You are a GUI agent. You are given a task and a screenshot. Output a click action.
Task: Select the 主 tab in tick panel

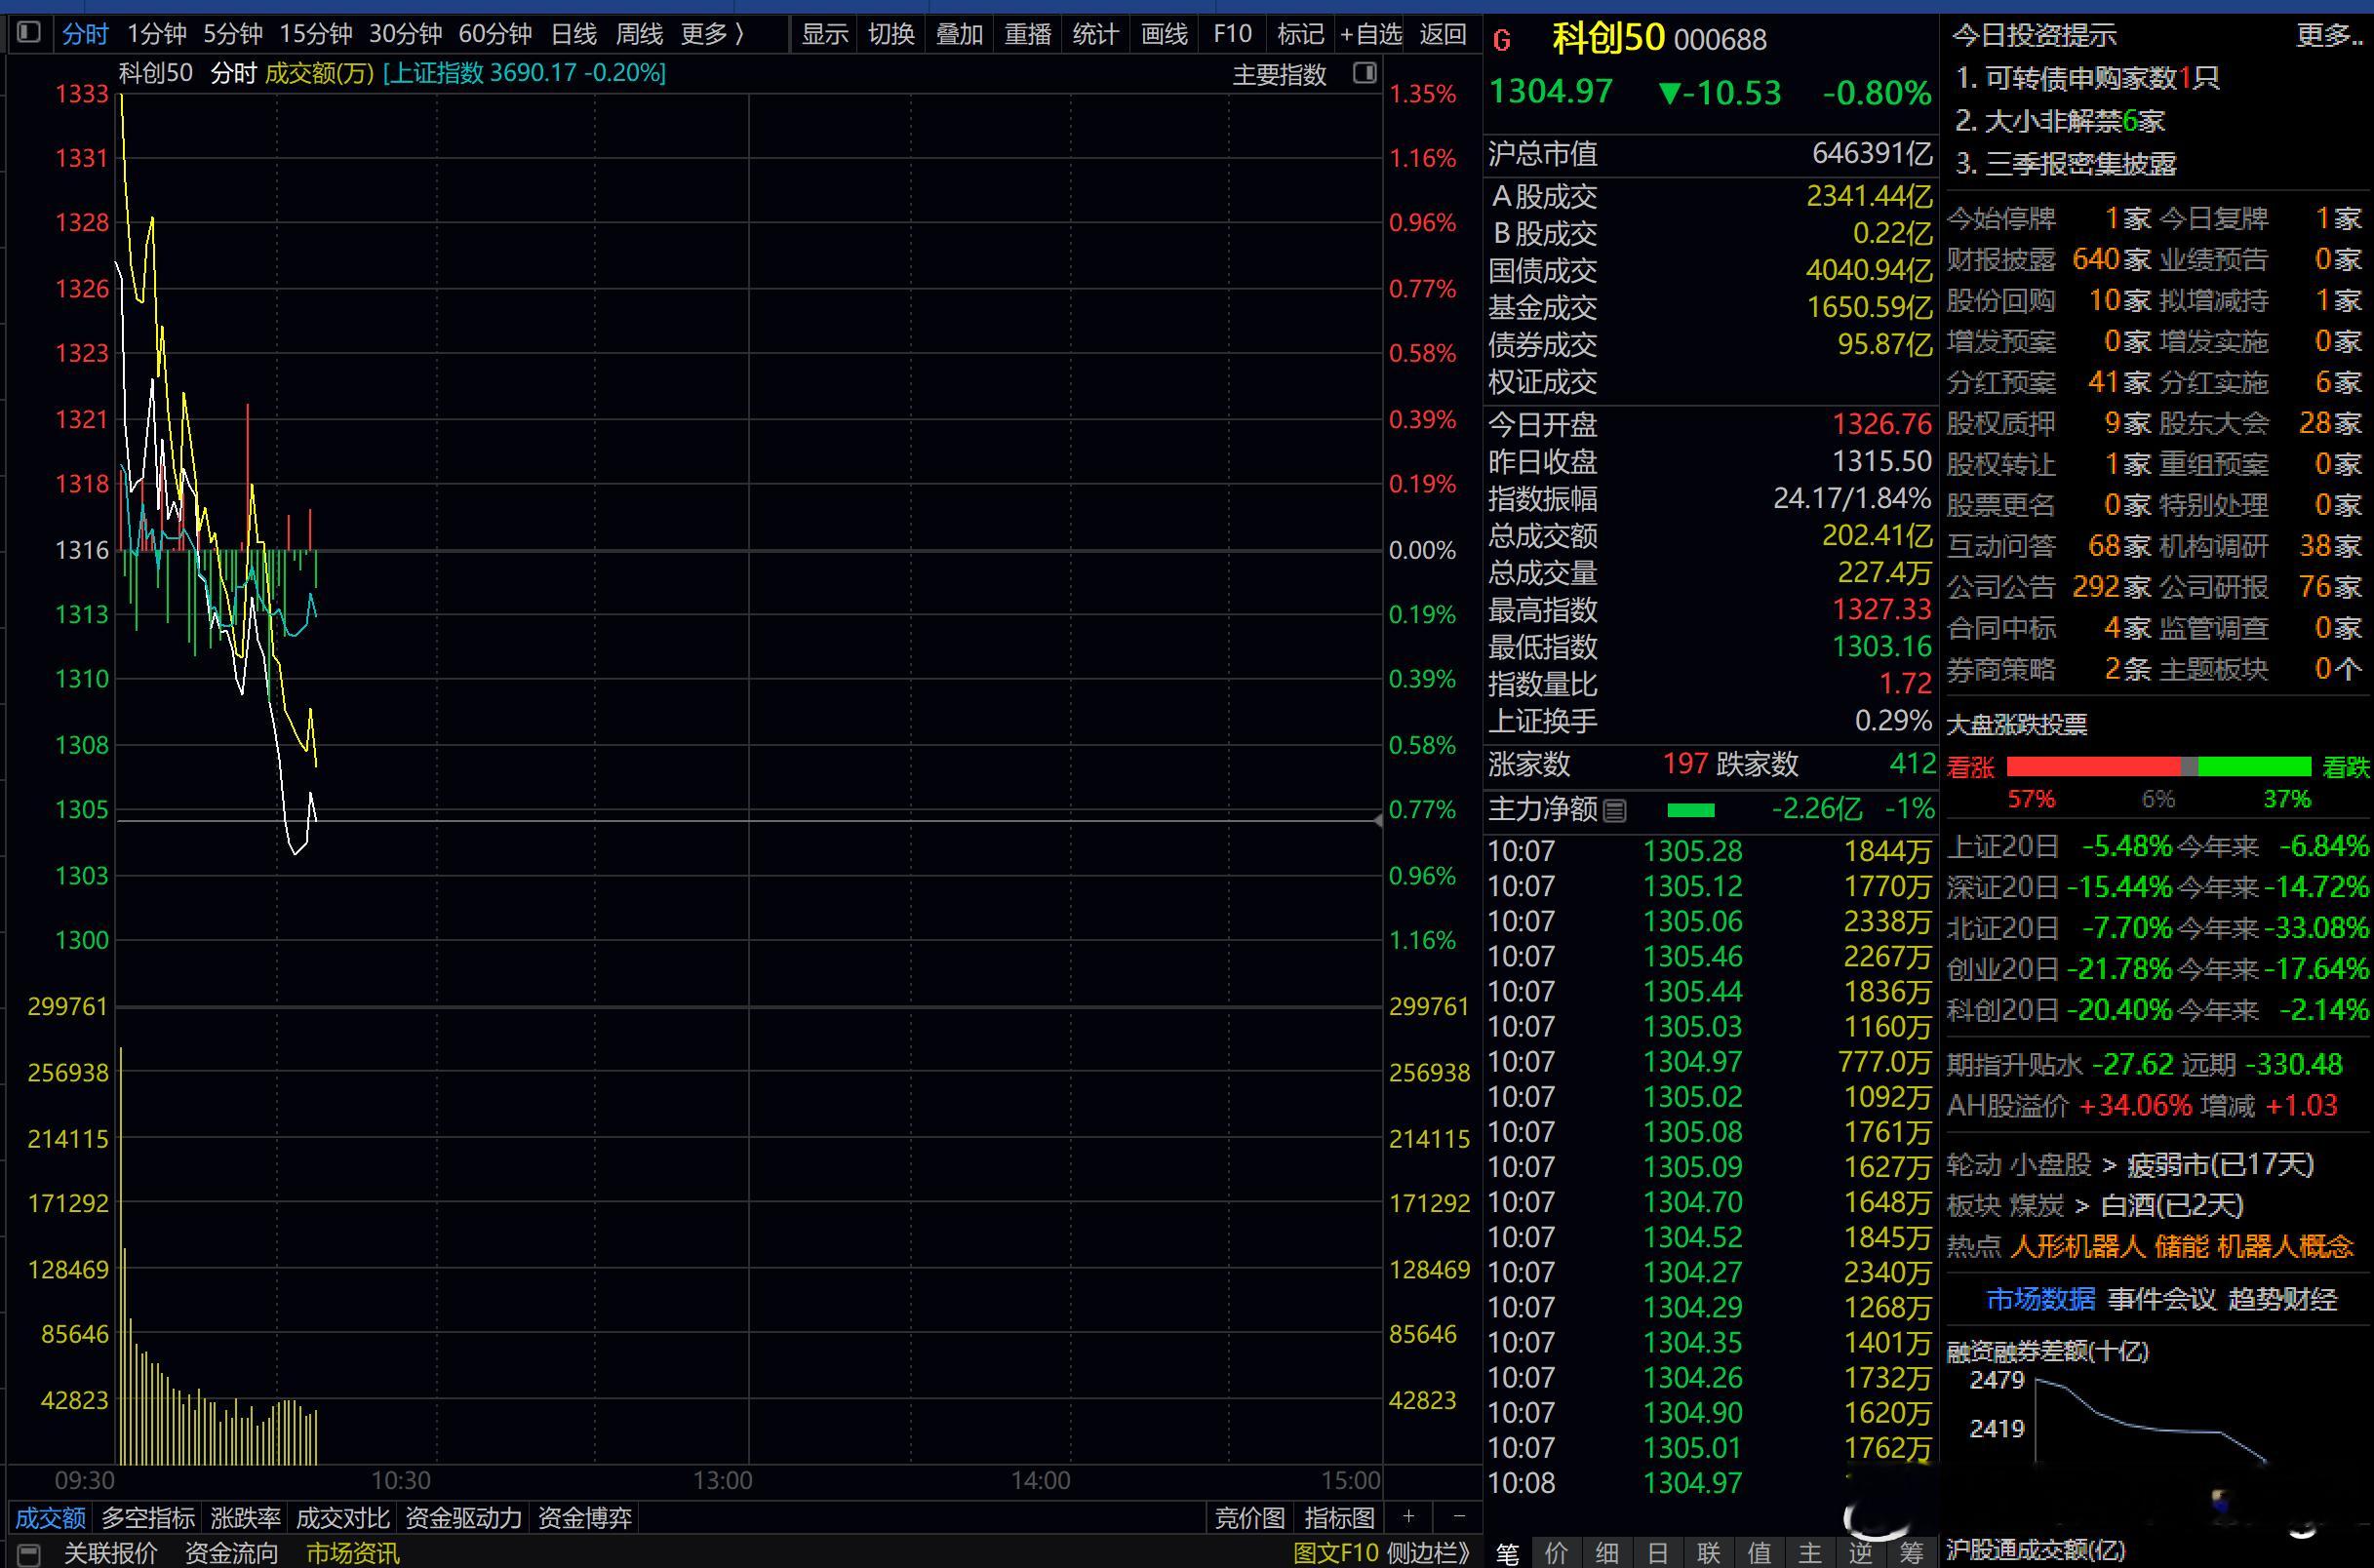coord(1809,1553)
